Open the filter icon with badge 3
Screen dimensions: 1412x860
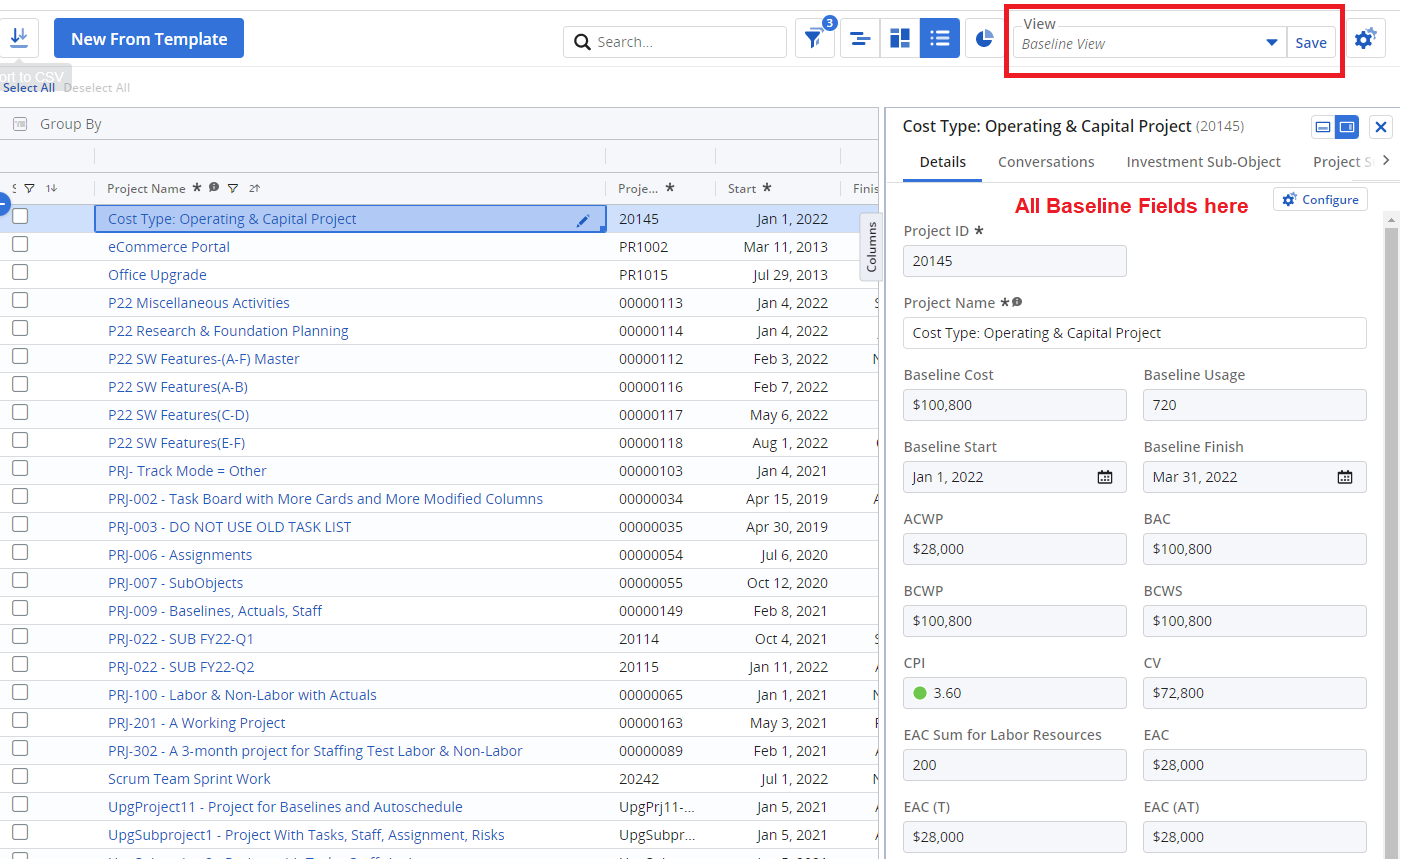(814, 39)
